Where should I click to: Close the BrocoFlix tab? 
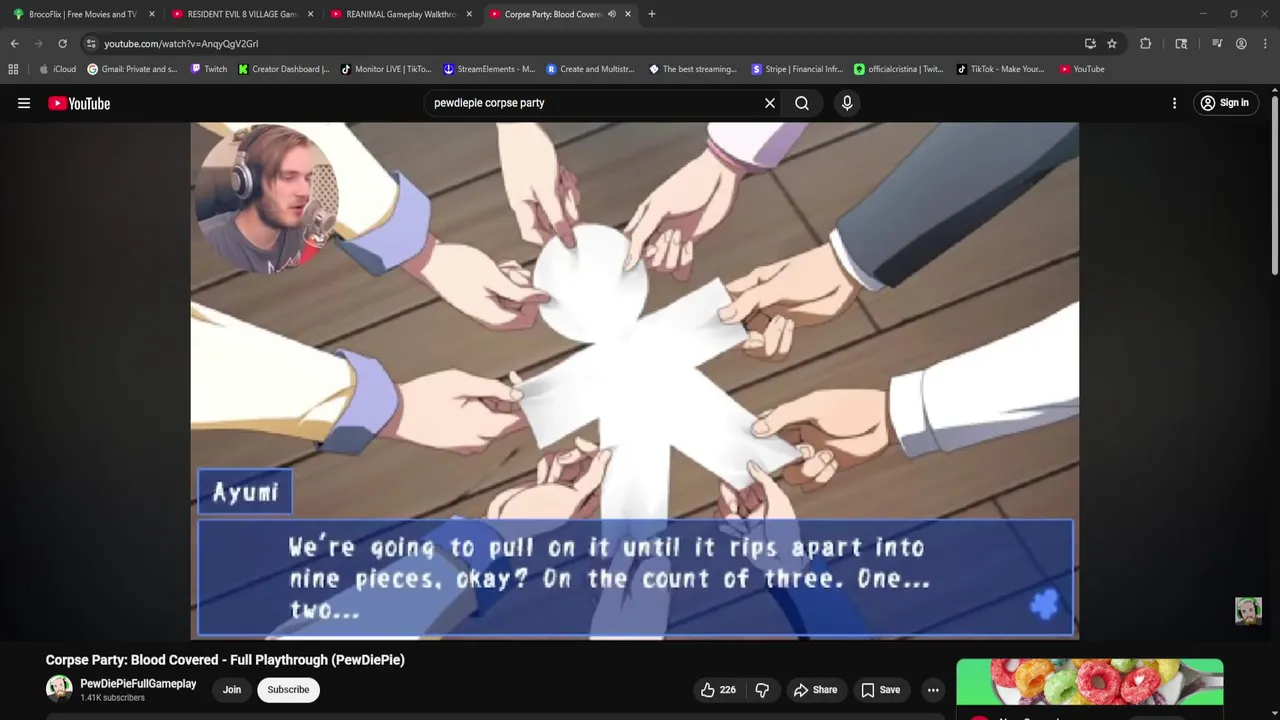coord(152,14)
